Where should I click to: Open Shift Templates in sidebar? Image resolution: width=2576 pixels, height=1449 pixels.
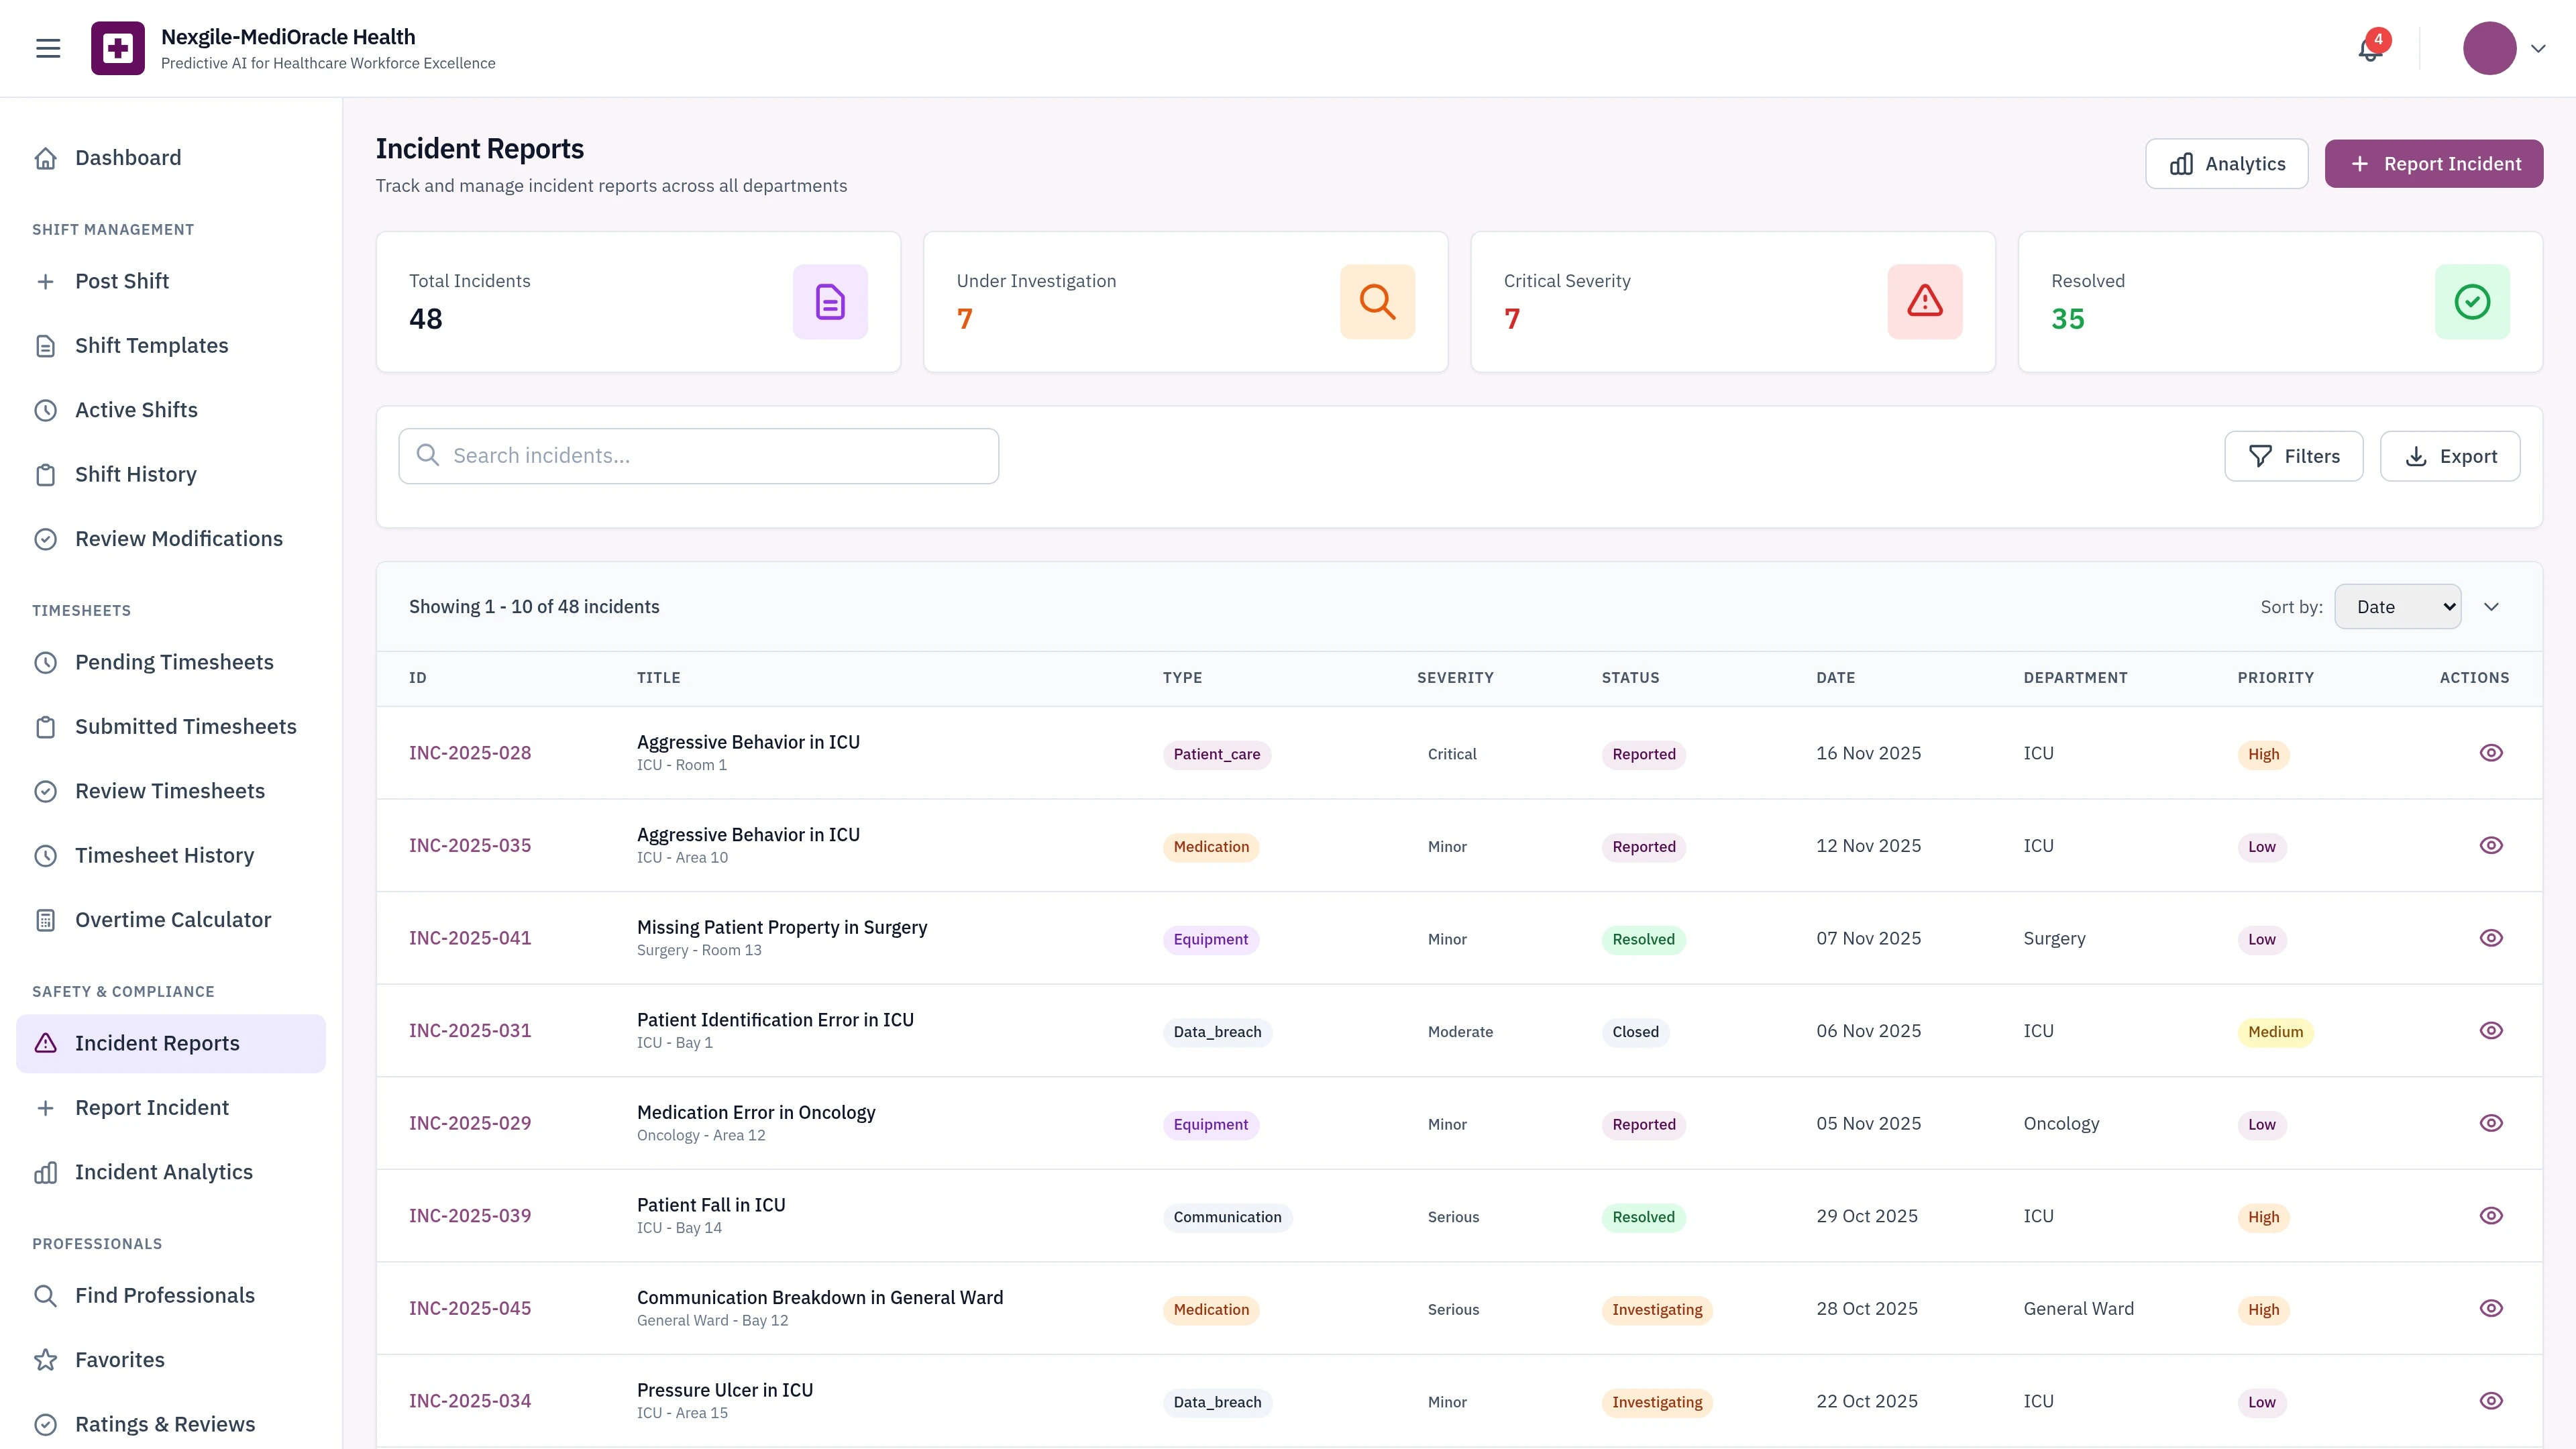pyautogui.click(x=171, y=346)
